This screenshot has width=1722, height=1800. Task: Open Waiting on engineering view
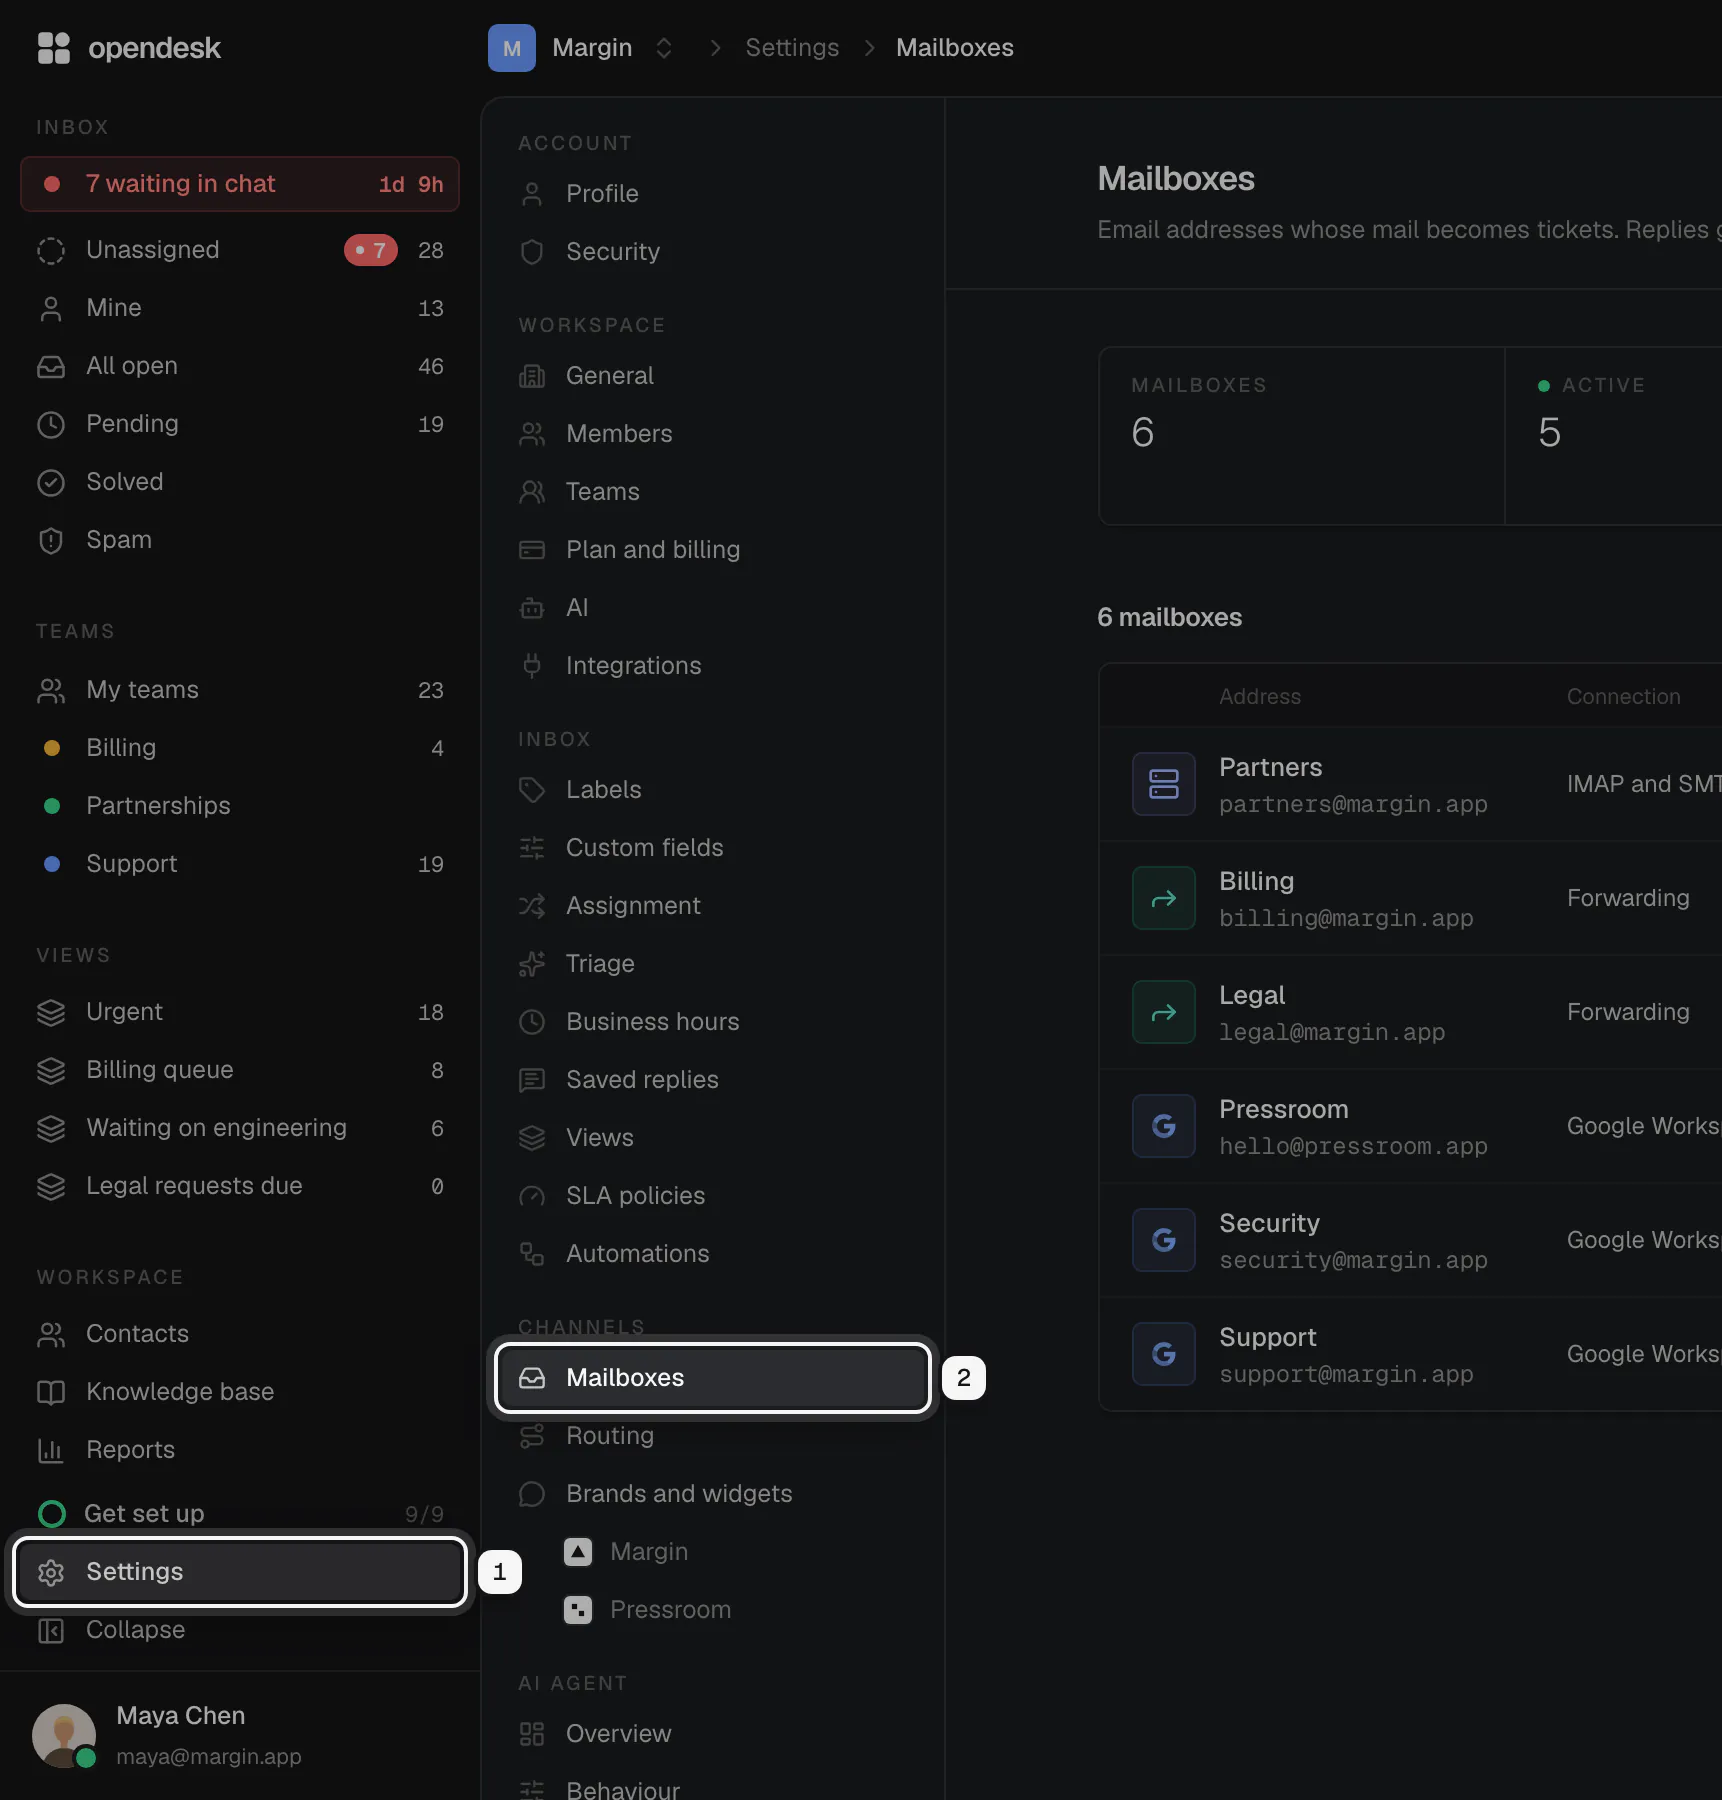tap(240, 1128)
